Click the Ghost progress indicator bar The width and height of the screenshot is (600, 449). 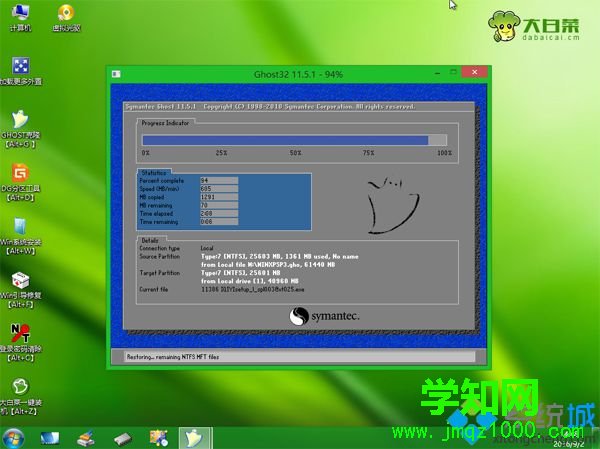click(x=294, y=140)
